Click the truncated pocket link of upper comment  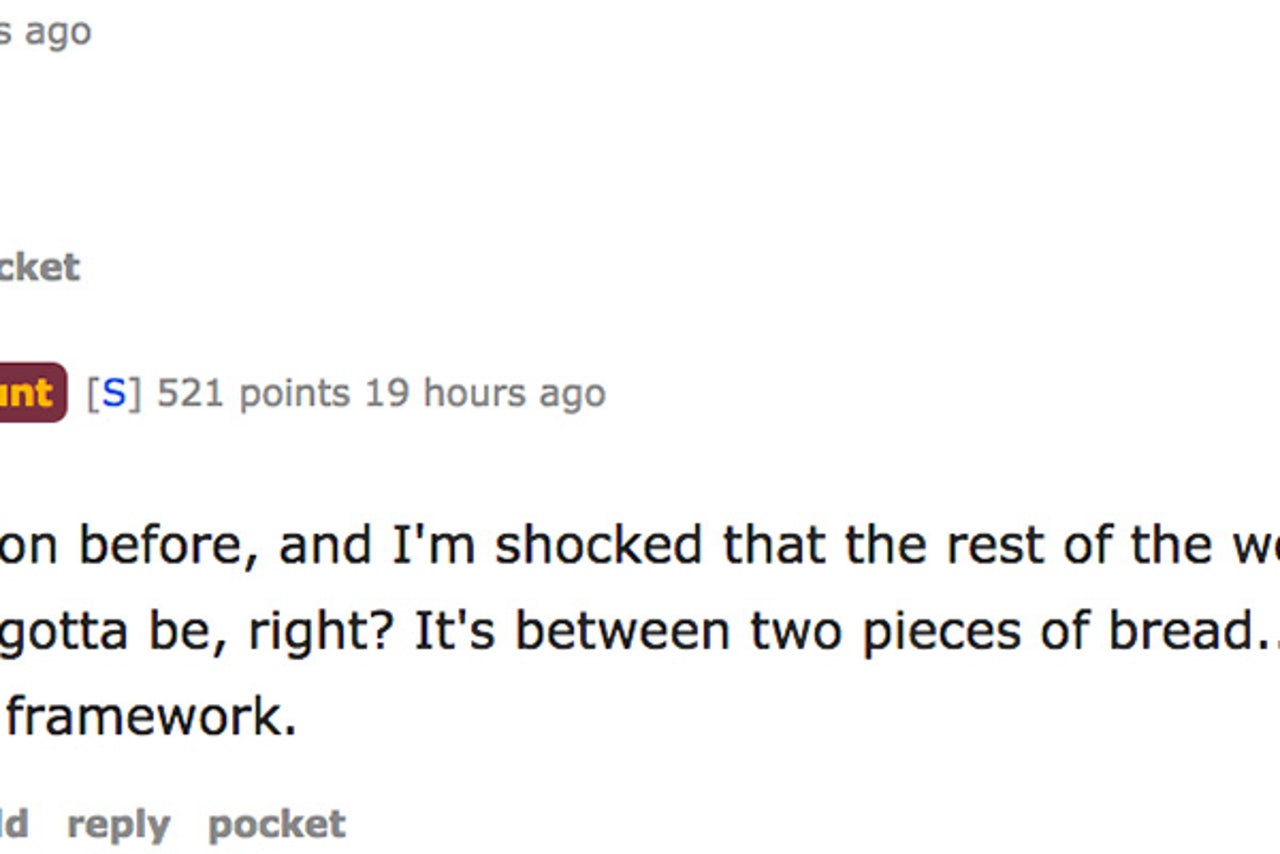pyautogui.click(x=39, y=267)
